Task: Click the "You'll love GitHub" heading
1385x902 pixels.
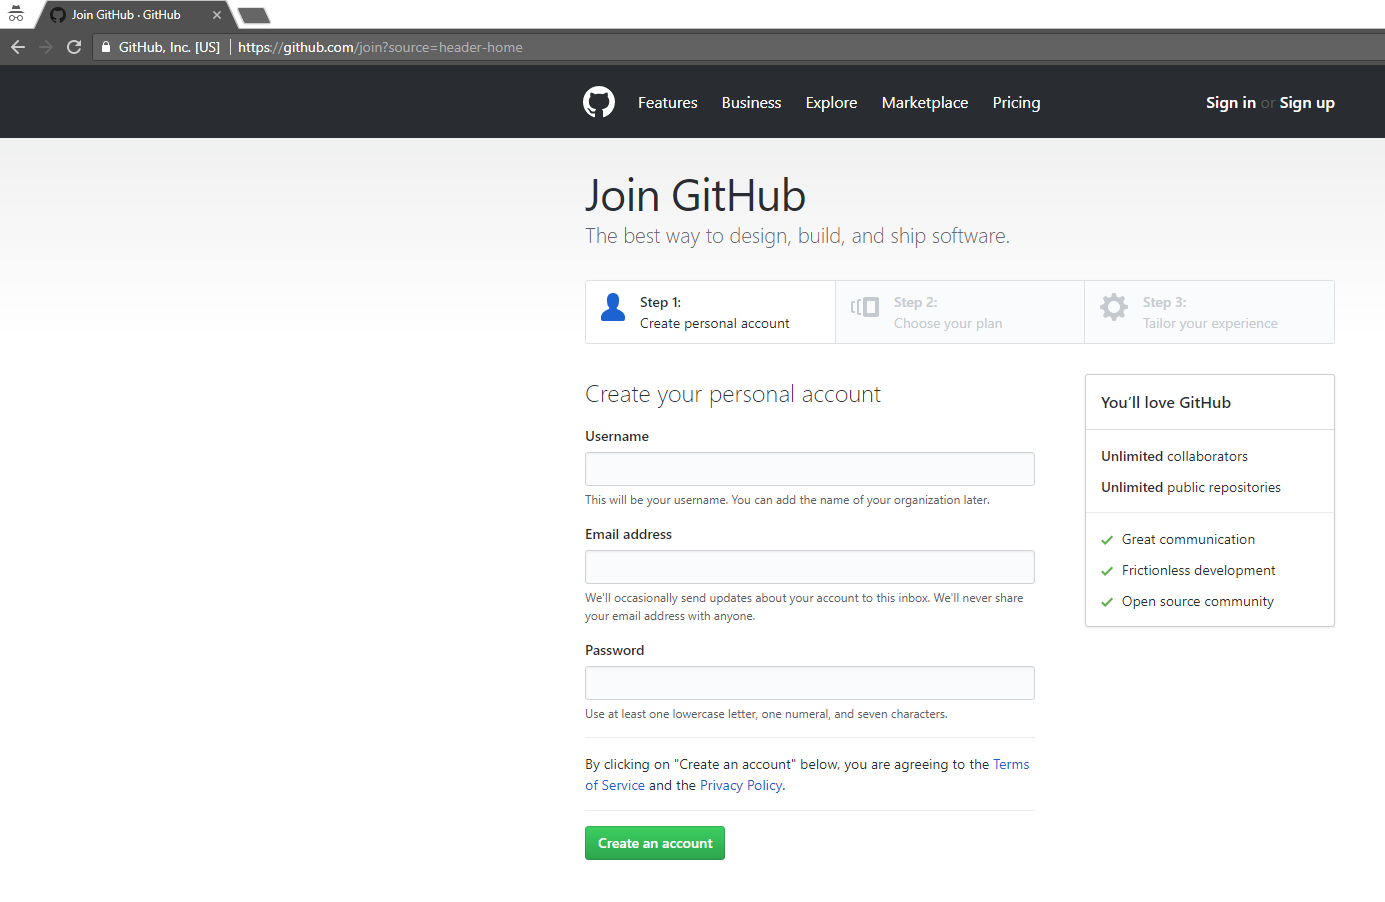Action: 1166,402
